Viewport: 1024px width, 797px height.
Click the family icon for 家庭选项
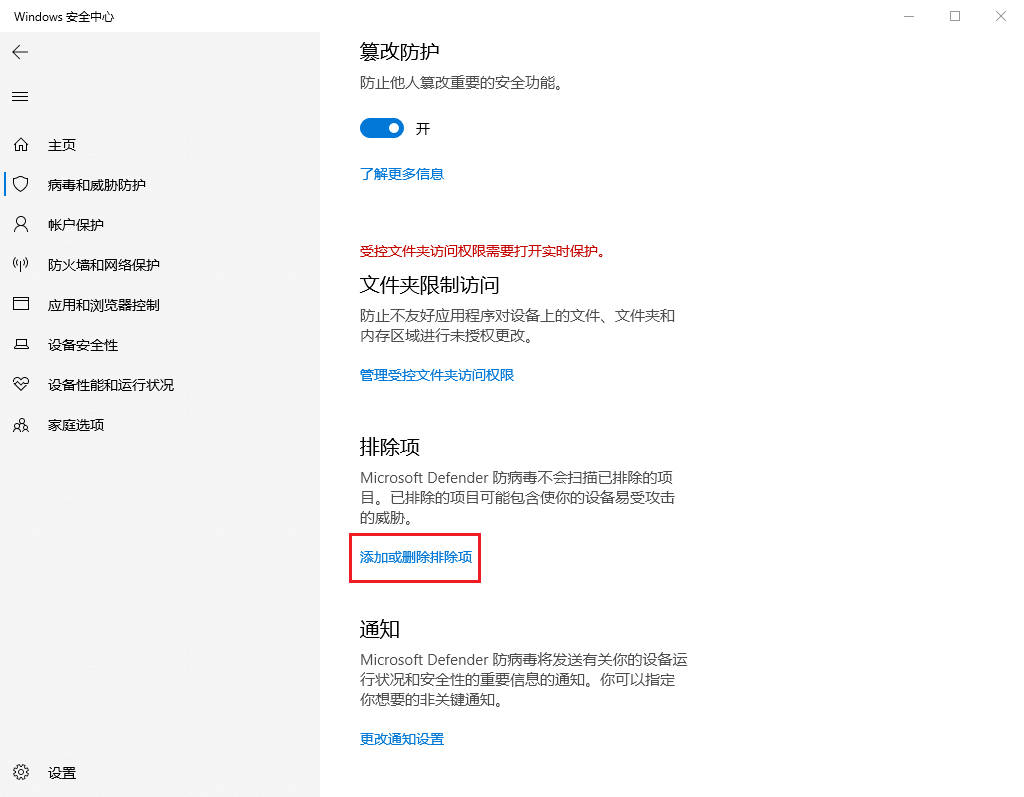(20, 425)
